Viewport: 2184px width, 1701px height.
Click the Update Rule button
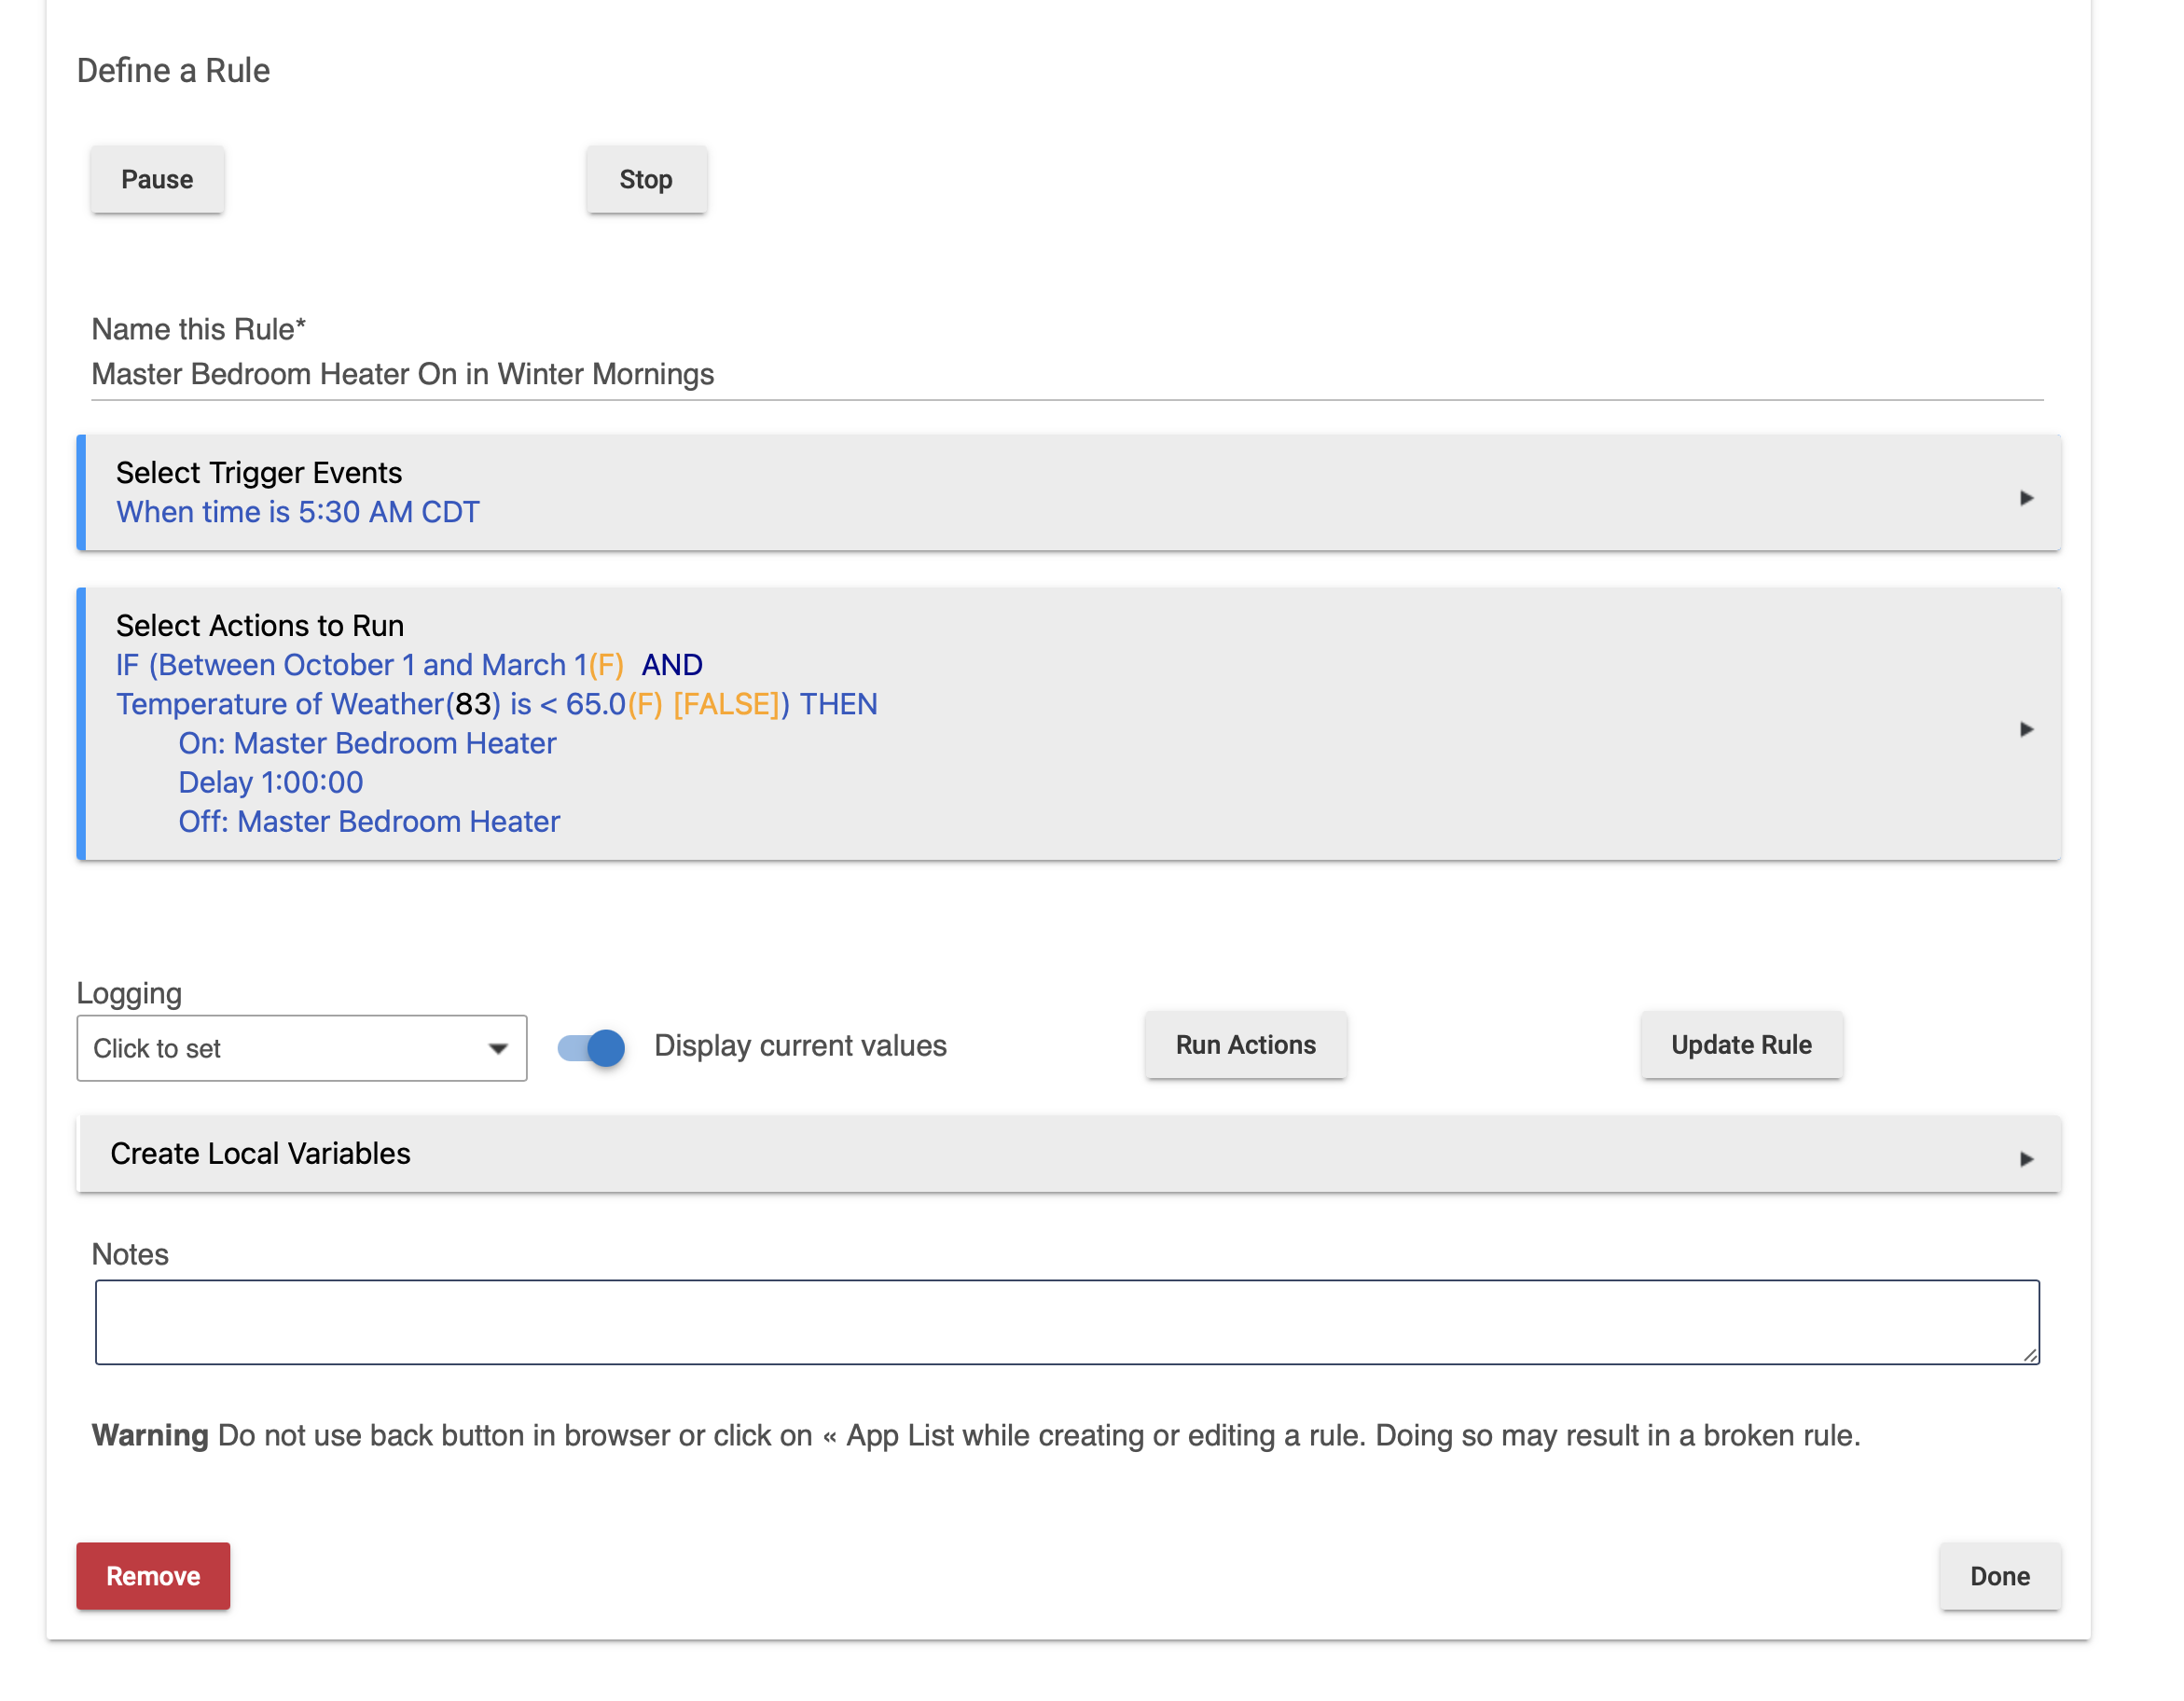point(1741,1045)
